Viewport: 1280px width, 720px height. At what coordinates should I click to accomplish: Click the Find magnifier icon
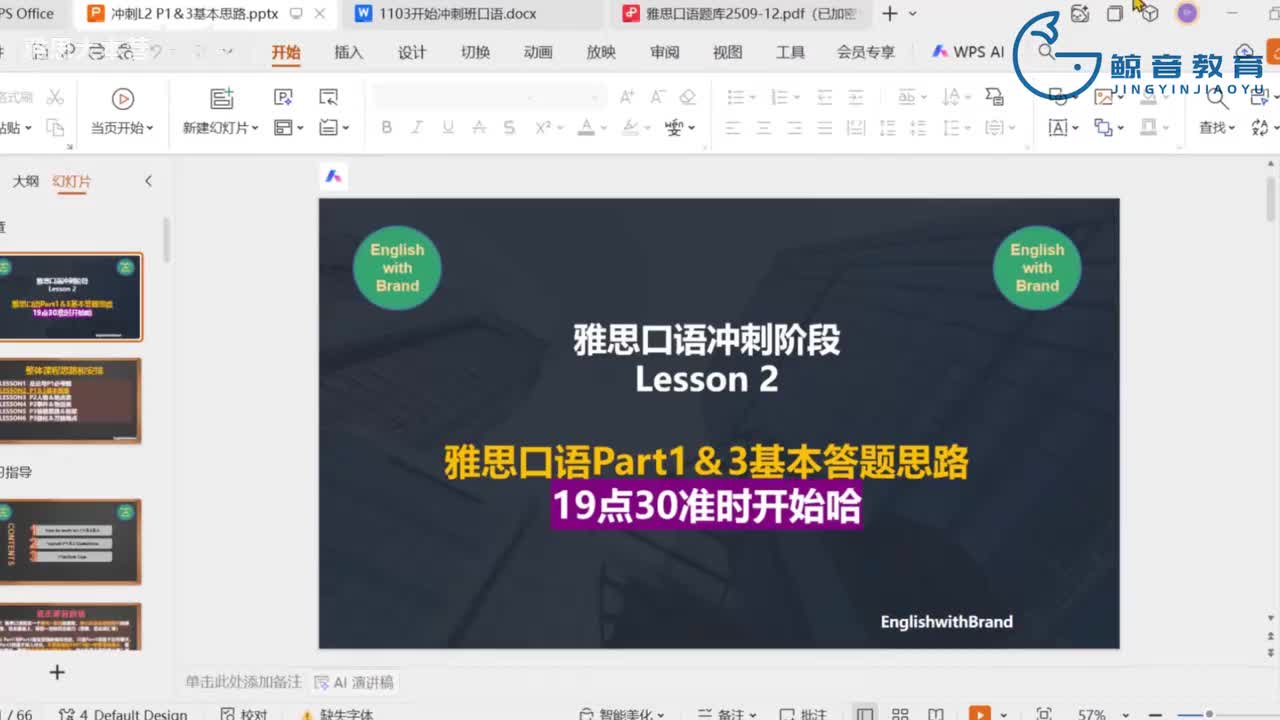coord(1217,98)
